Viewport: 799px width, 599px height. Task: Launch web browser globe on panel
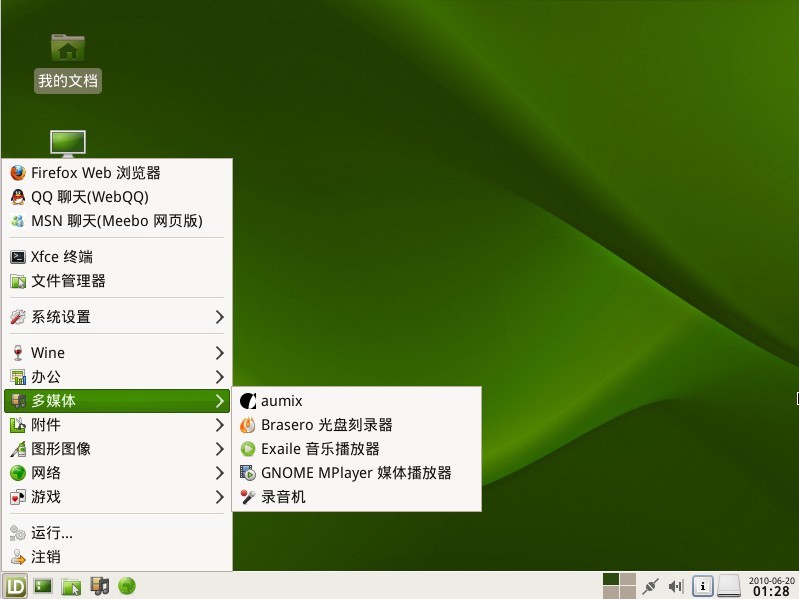(x=127, y=586)
